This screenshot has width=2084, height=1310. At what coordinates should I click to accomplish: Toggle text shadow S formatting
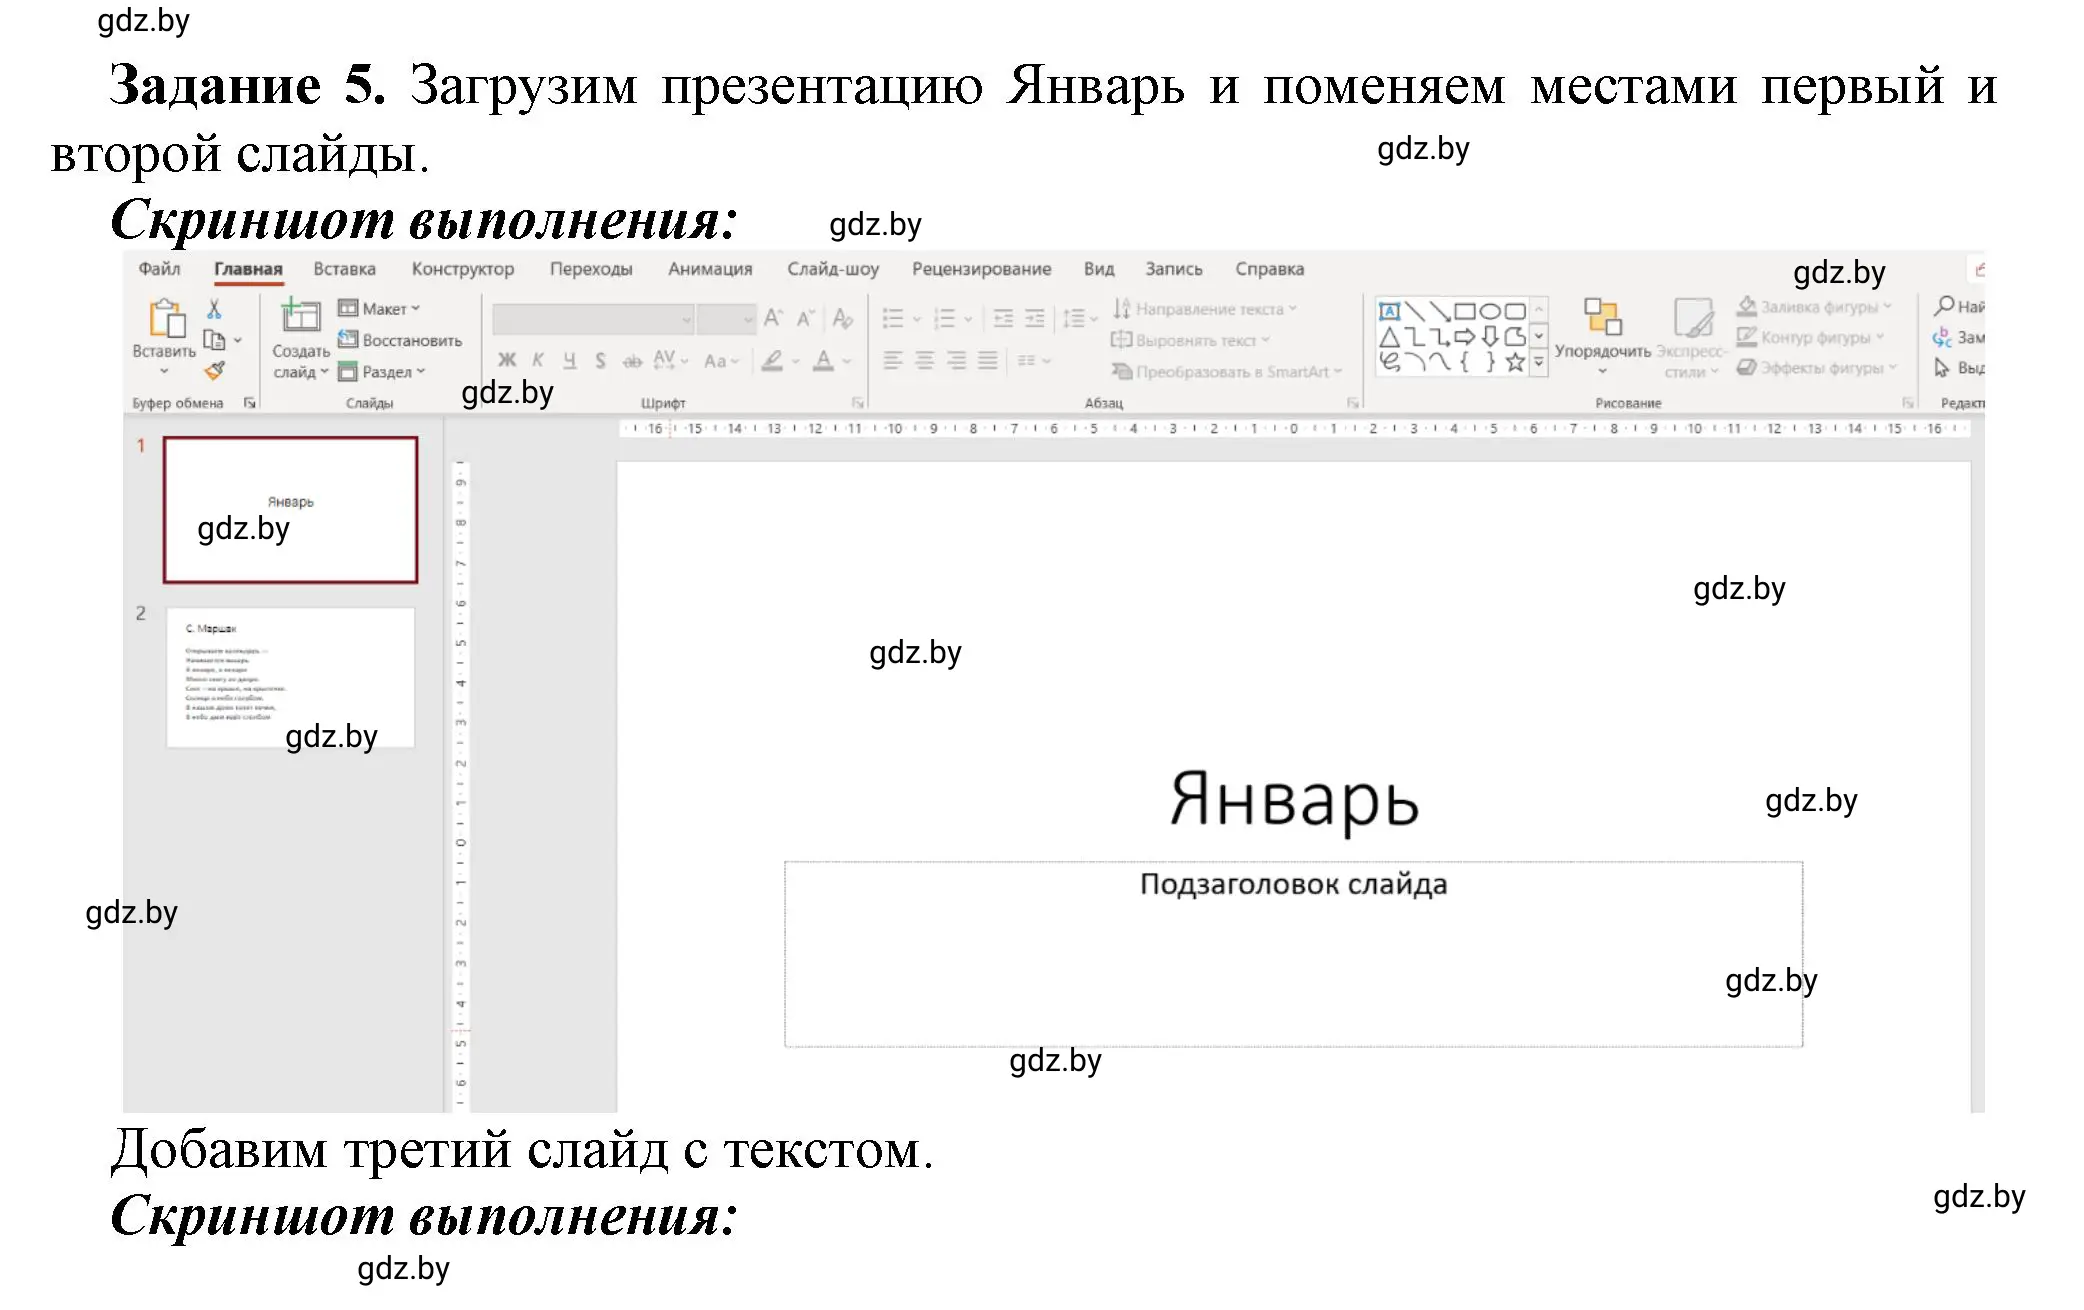(x=600, y=360)
